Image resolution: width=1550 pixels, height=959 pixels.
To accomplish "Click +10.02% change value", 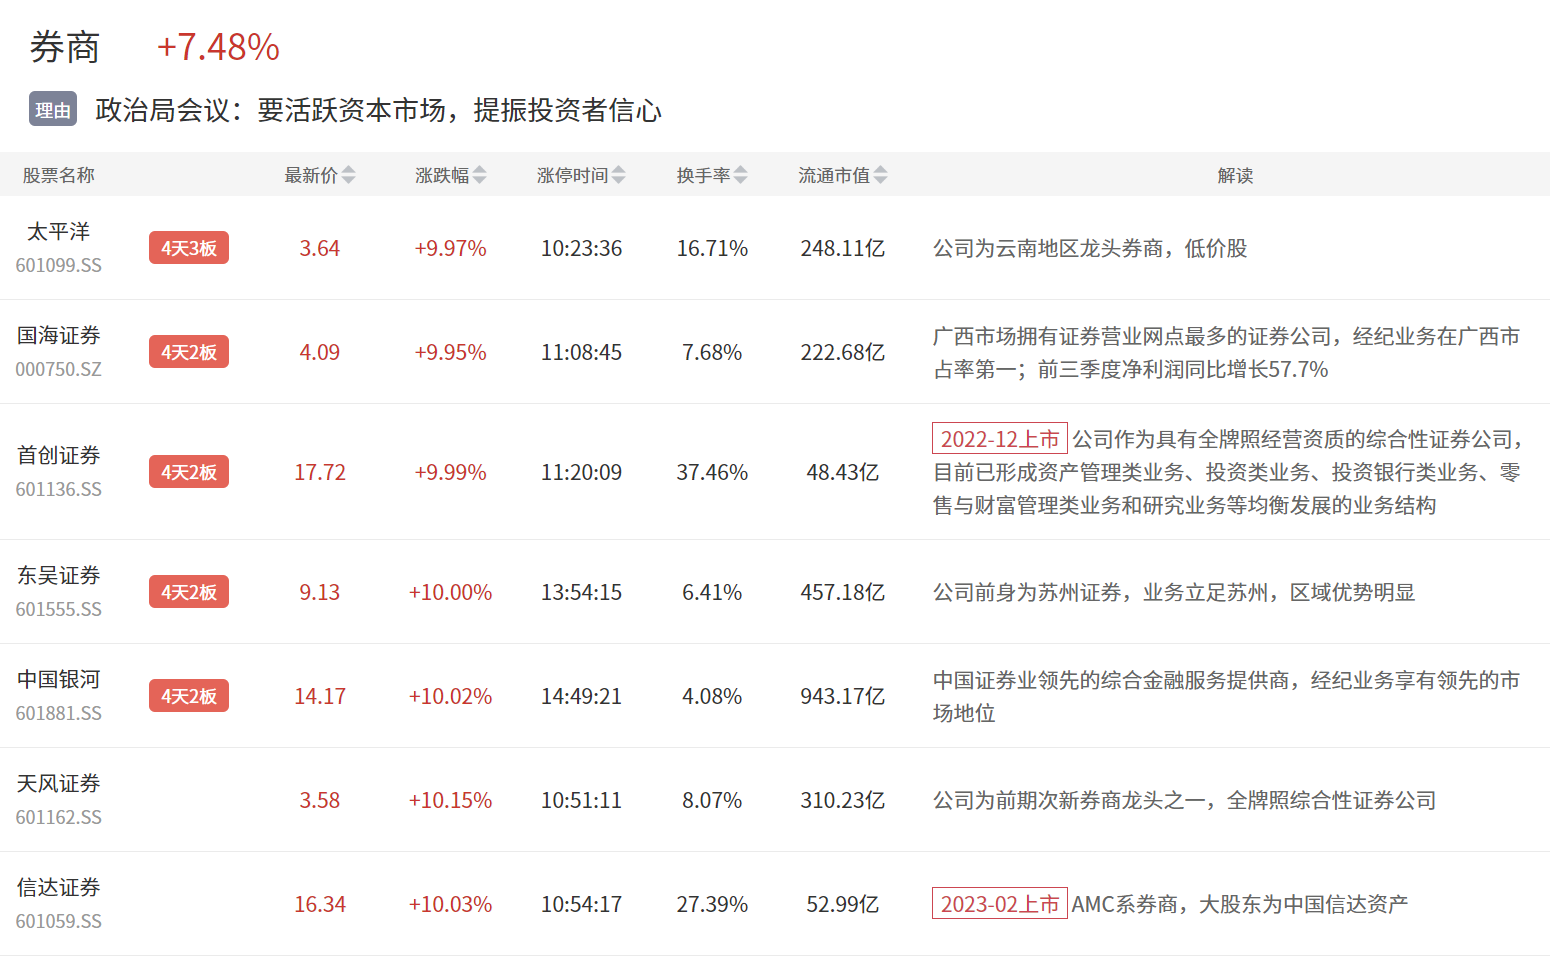I will [450, 696].
